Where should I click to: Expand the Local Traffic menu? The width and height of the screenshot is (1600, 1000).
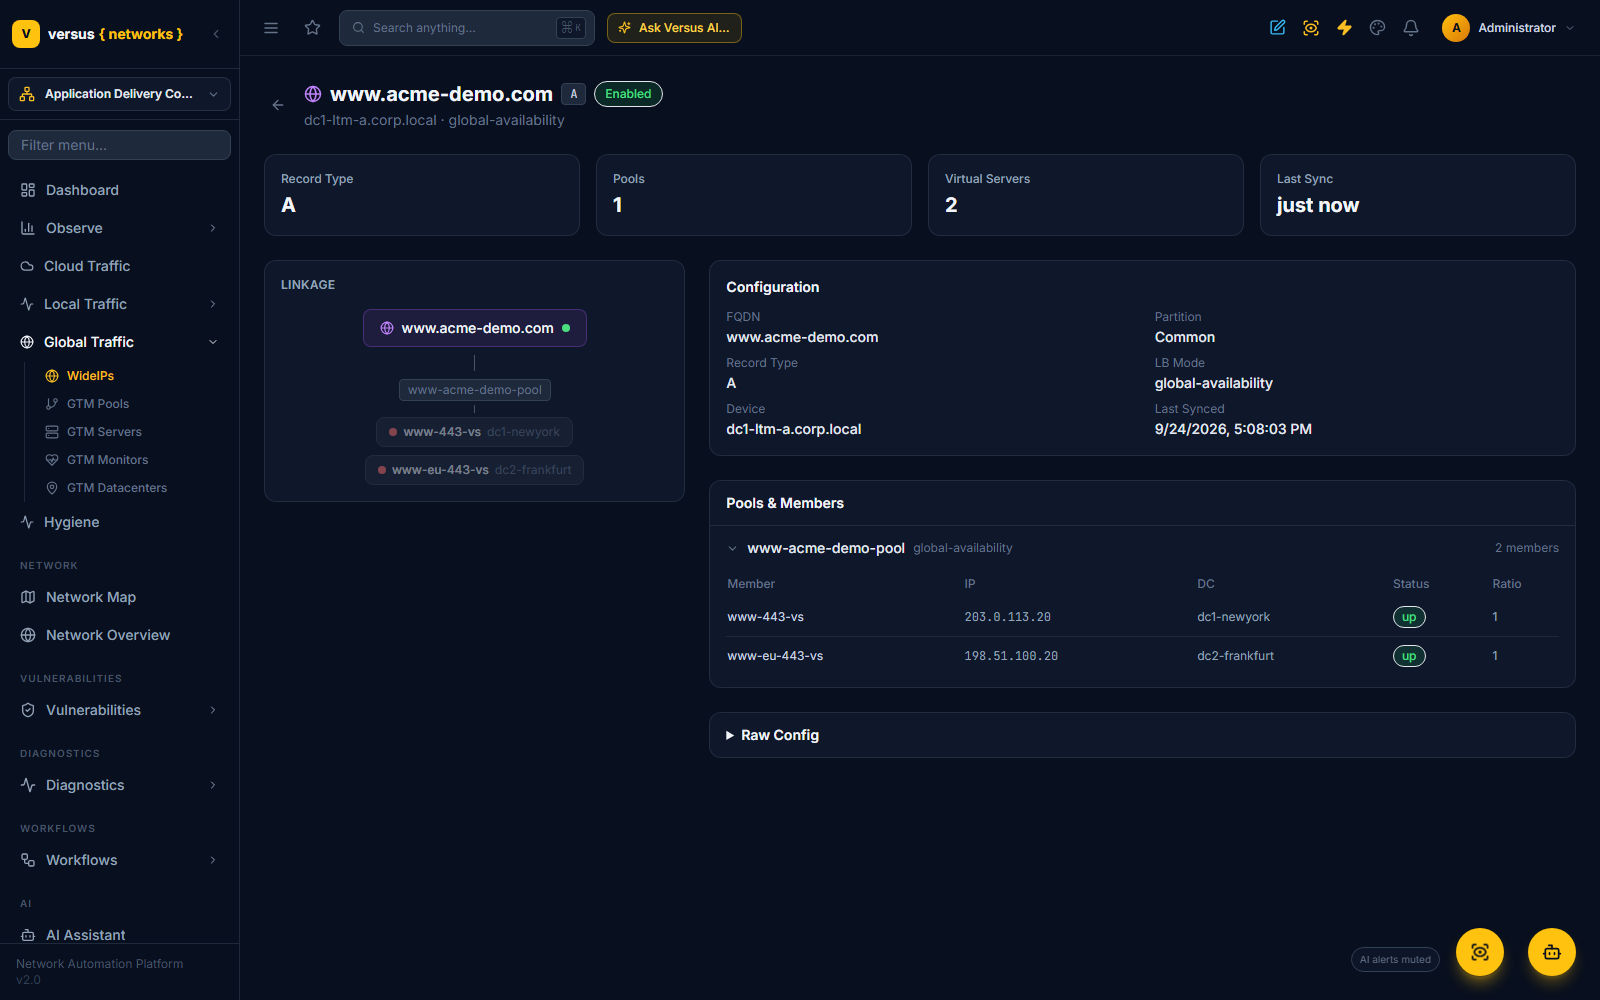tap(119, 304)
